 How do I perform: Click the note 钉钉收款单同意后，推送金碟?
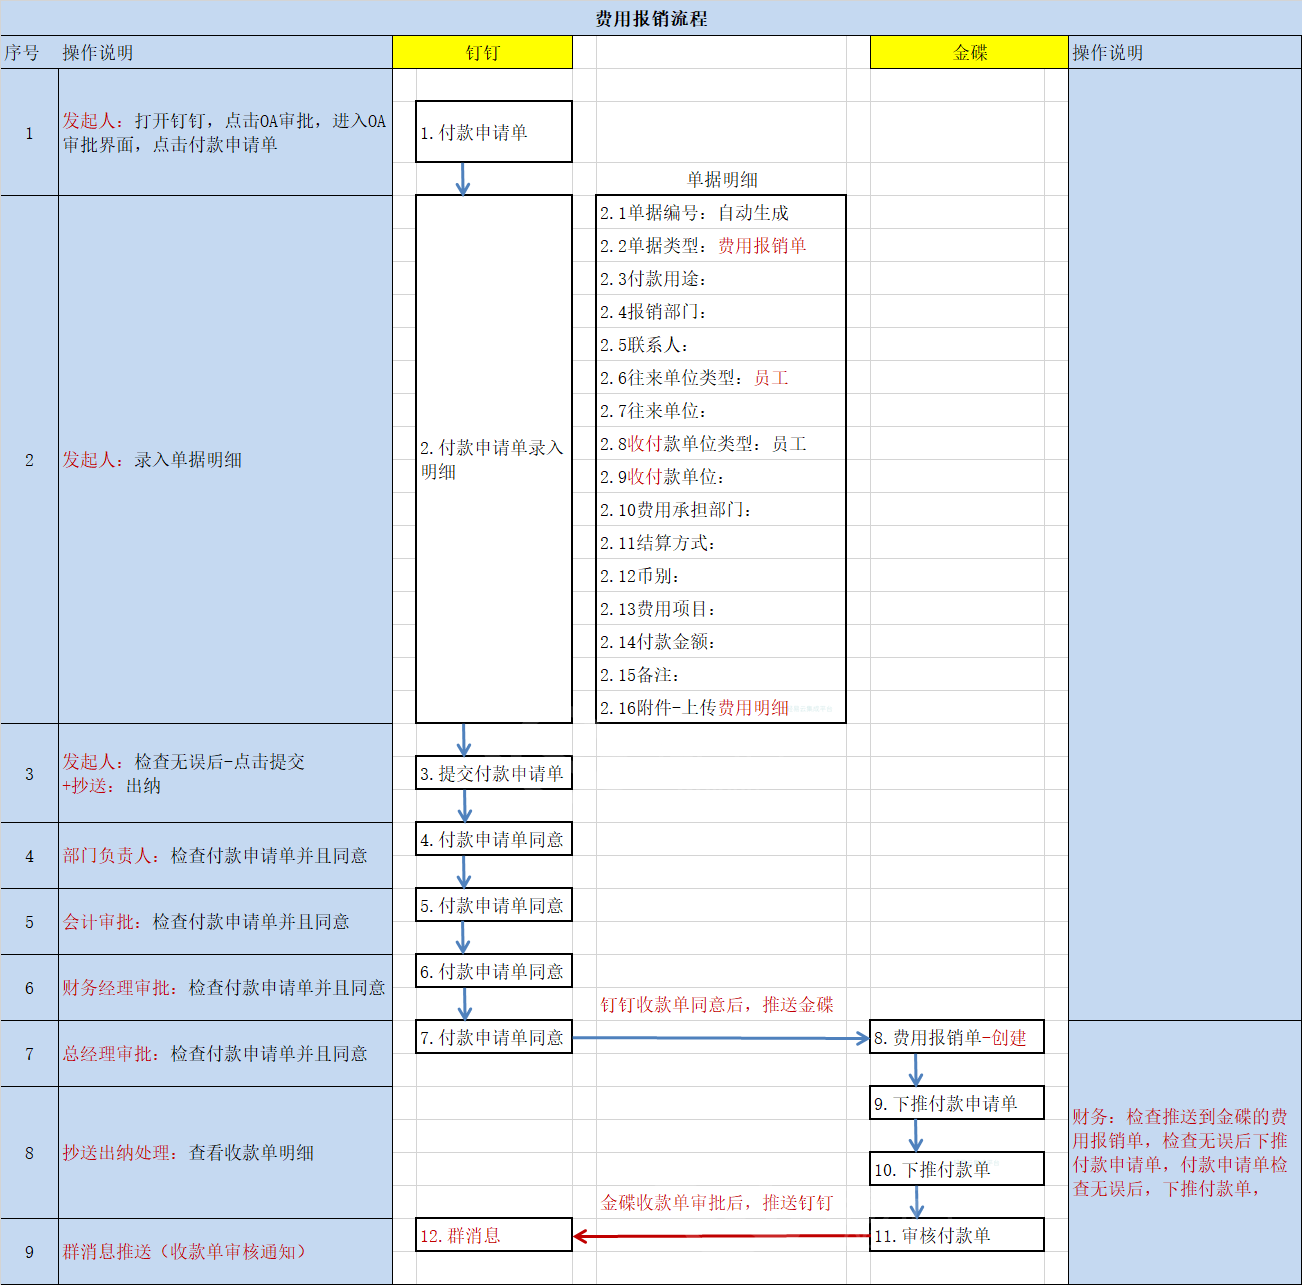click(x=717, y=1004)
